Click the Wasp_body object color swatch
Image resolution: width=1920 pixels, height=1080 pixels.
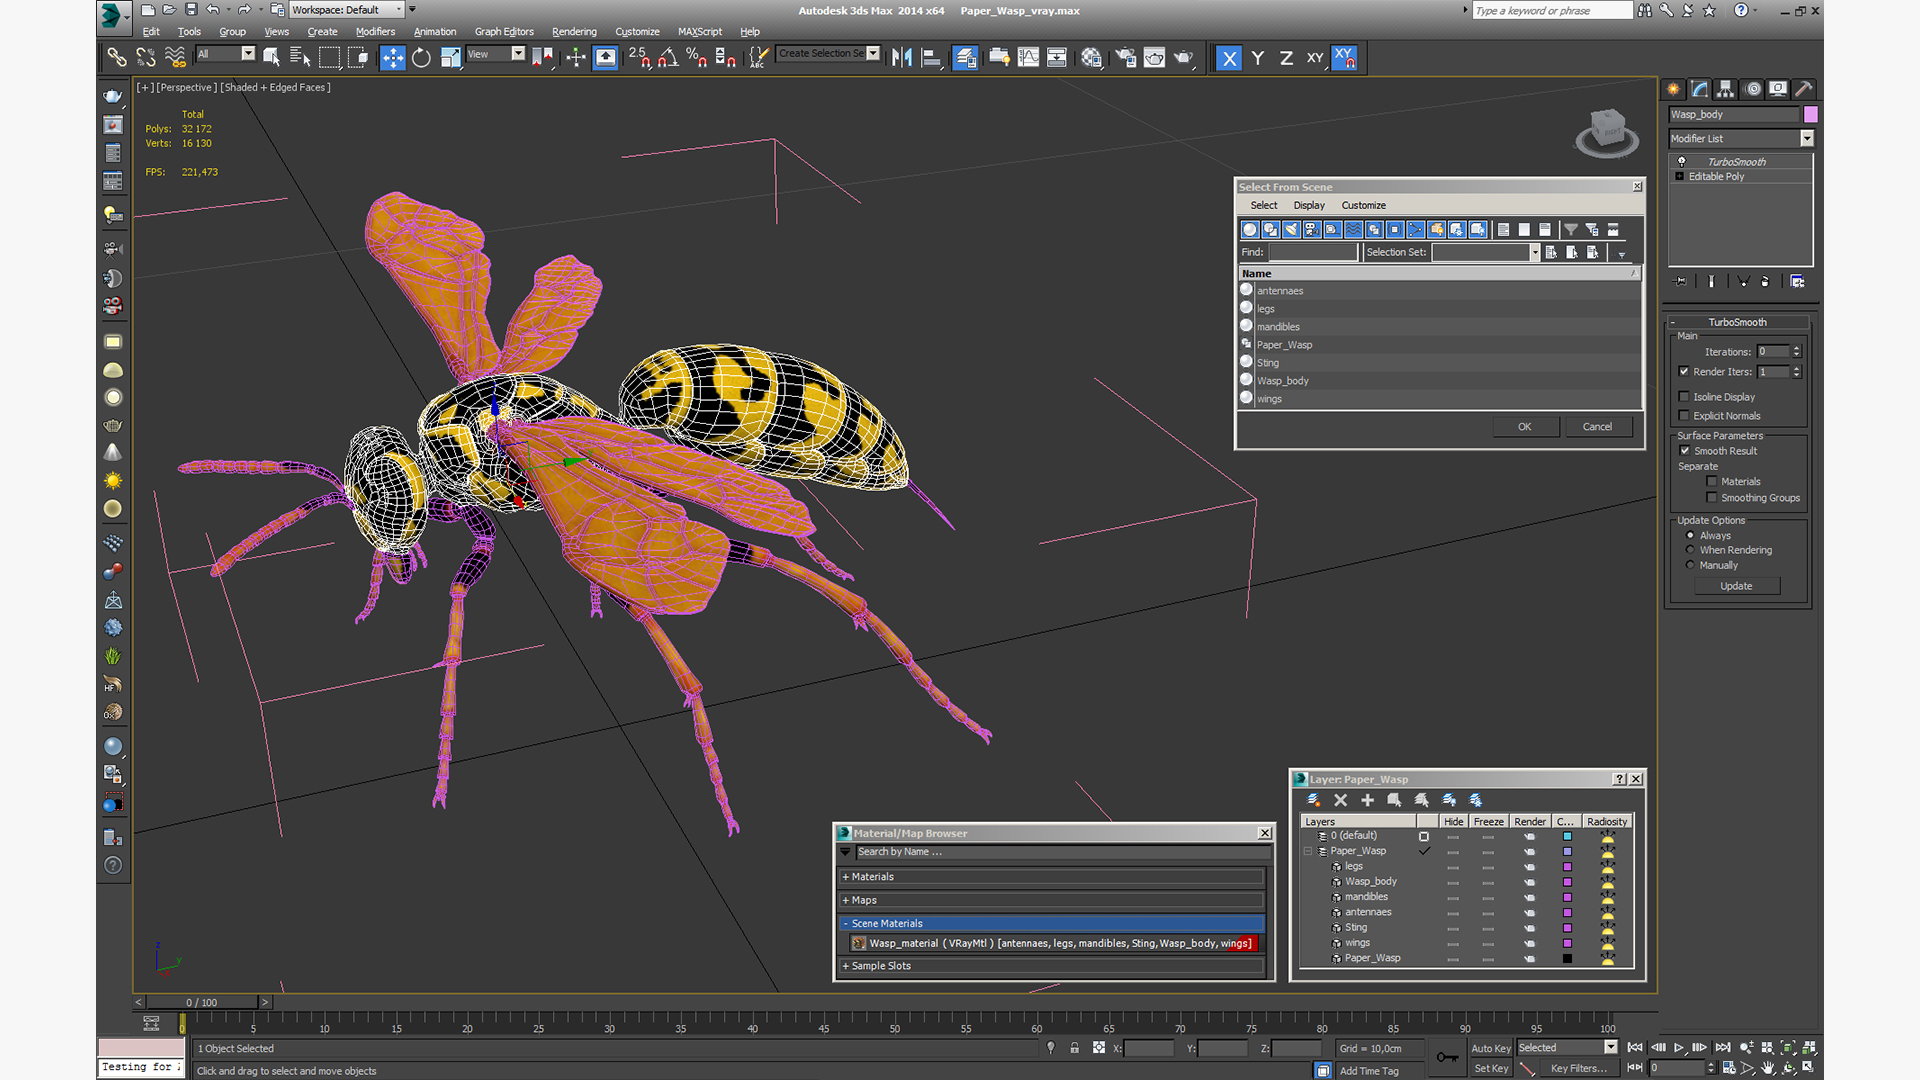(x=1811, y=115)
